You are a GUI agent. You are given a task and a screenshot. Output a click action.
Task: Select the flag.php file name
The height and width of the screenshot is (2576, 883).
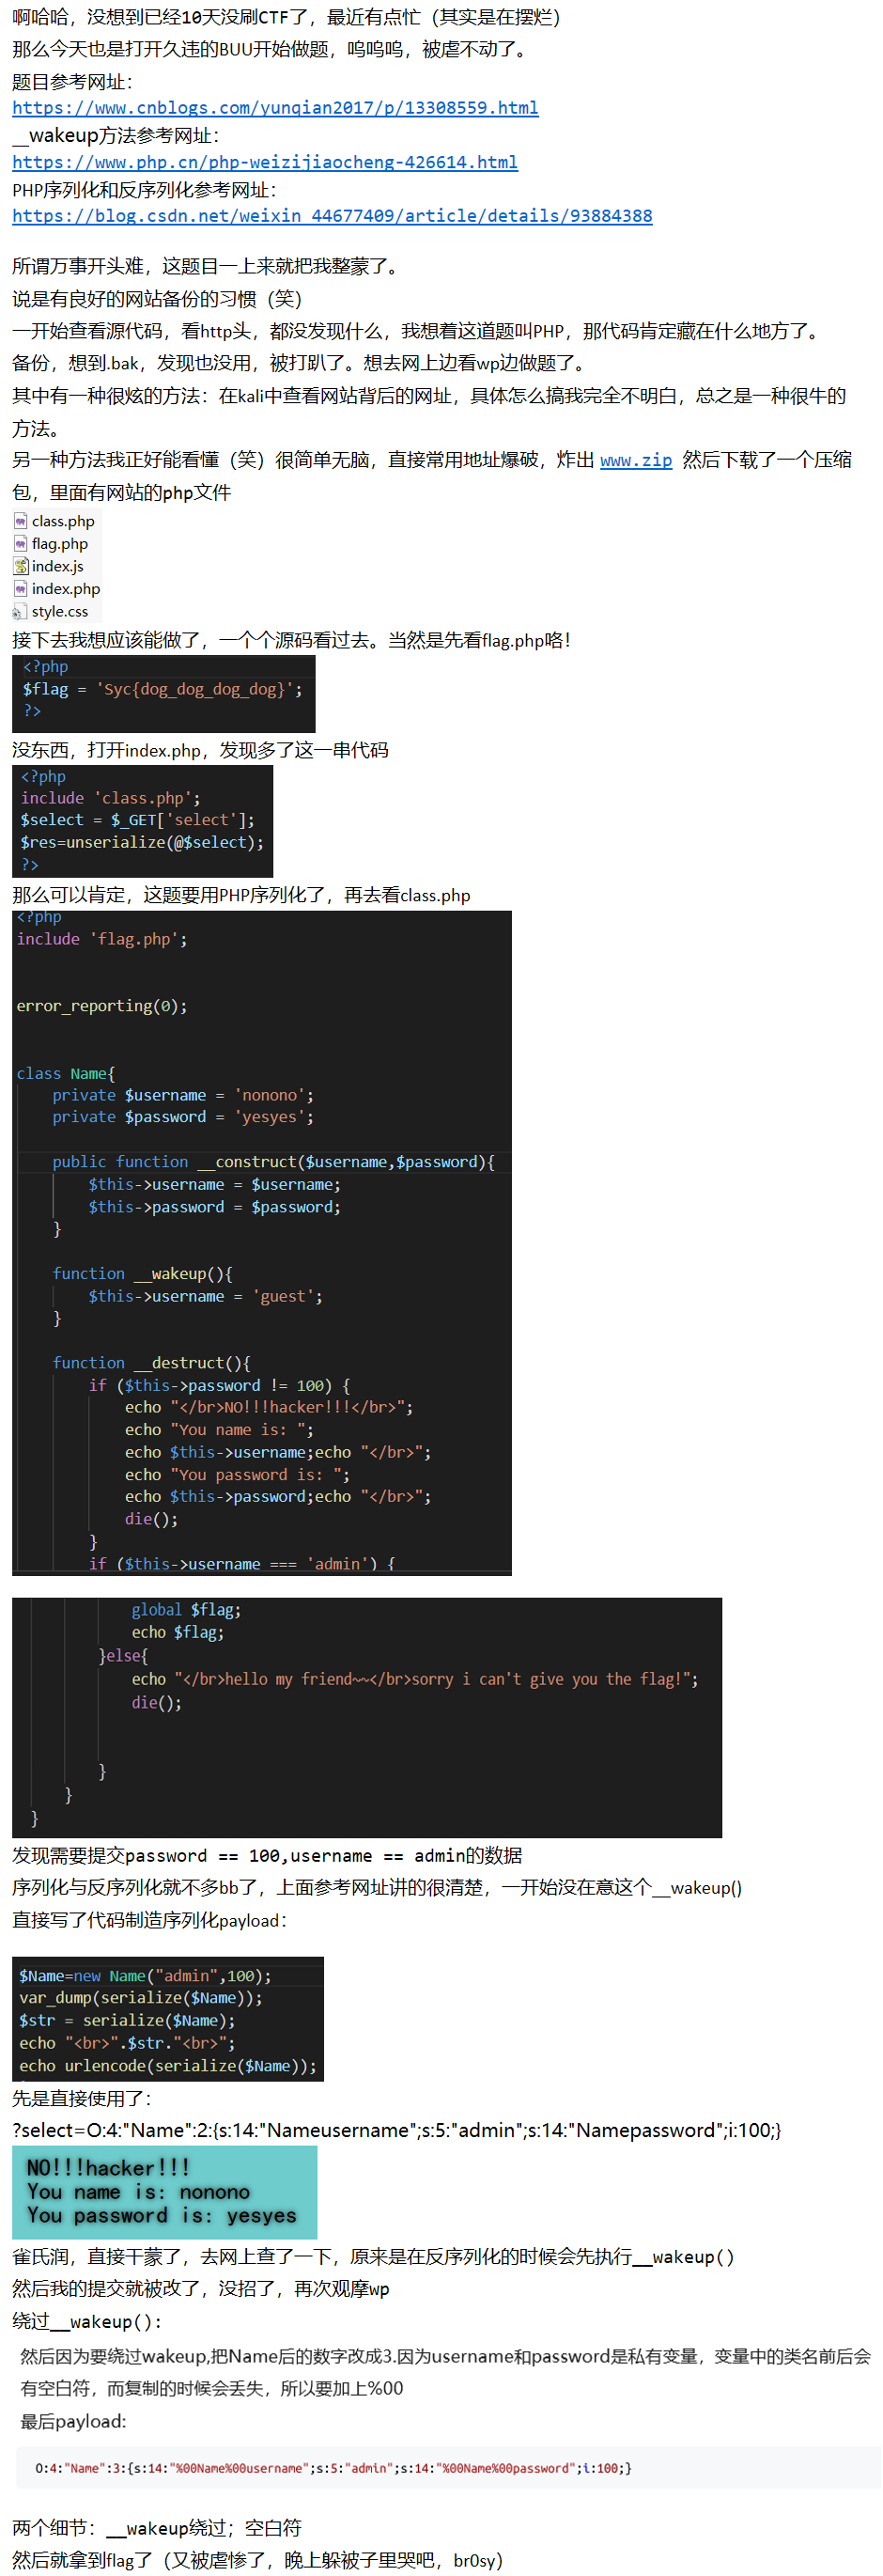[60, 544]
